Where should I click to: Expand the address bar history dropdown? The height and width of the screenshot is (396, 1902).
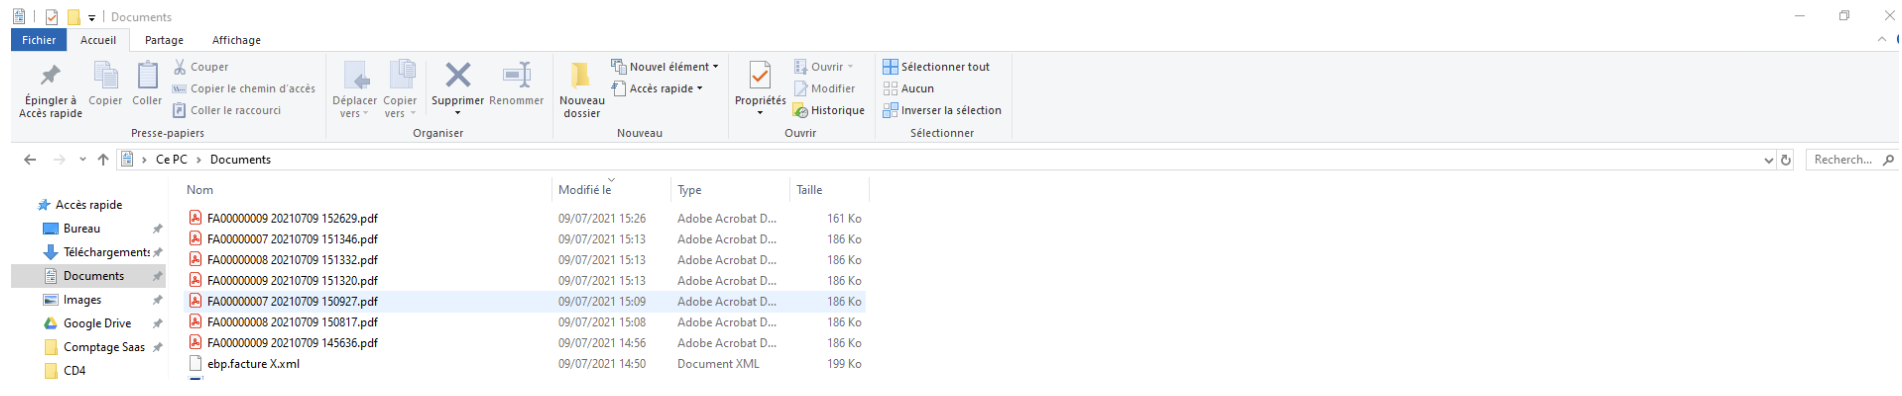point(1769,160)
